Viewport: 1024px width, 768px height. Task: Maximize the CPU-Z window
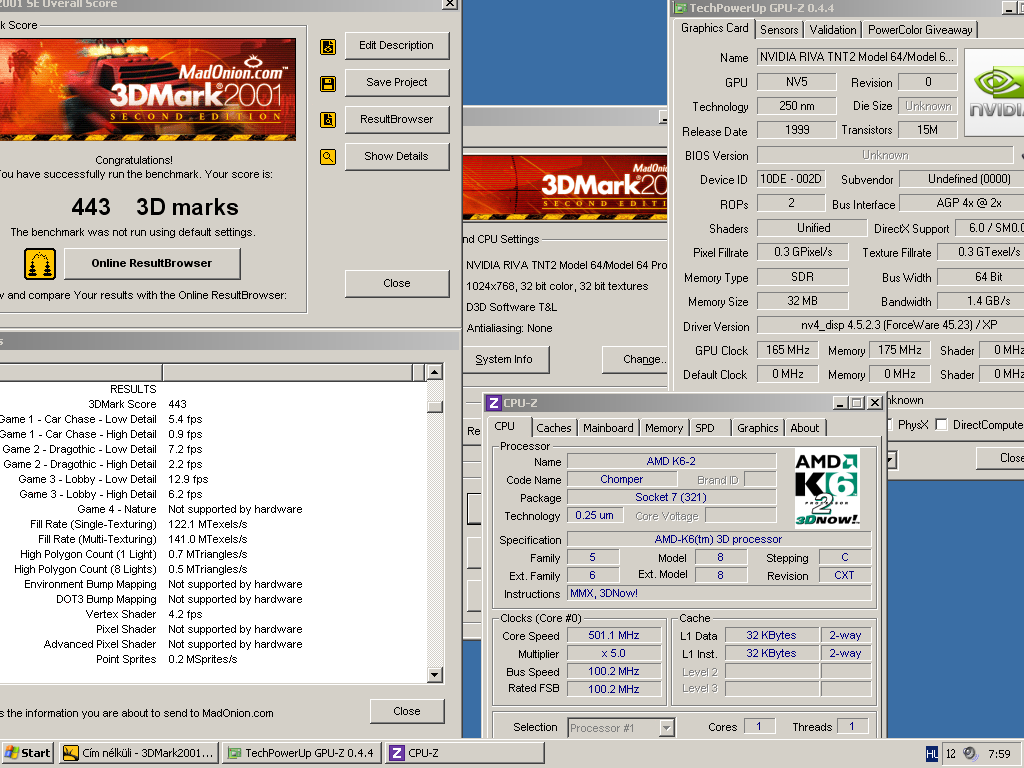tap(857, 403)
